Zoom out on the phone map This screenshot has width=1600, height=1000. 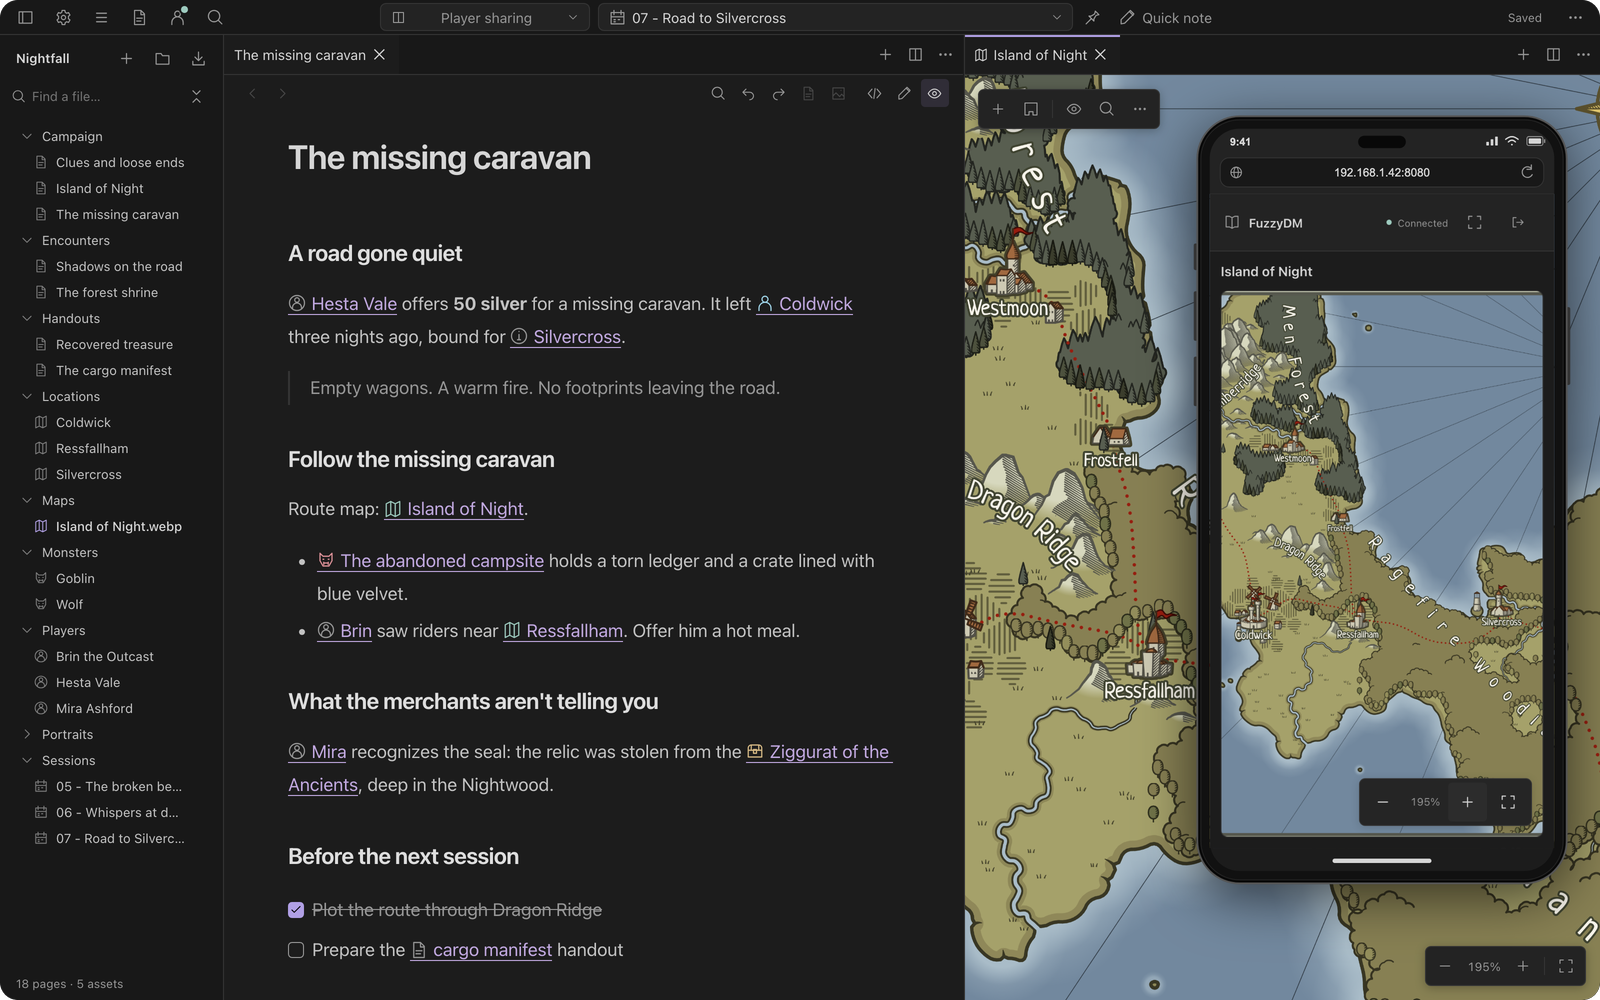click(x=1383, y=802)
